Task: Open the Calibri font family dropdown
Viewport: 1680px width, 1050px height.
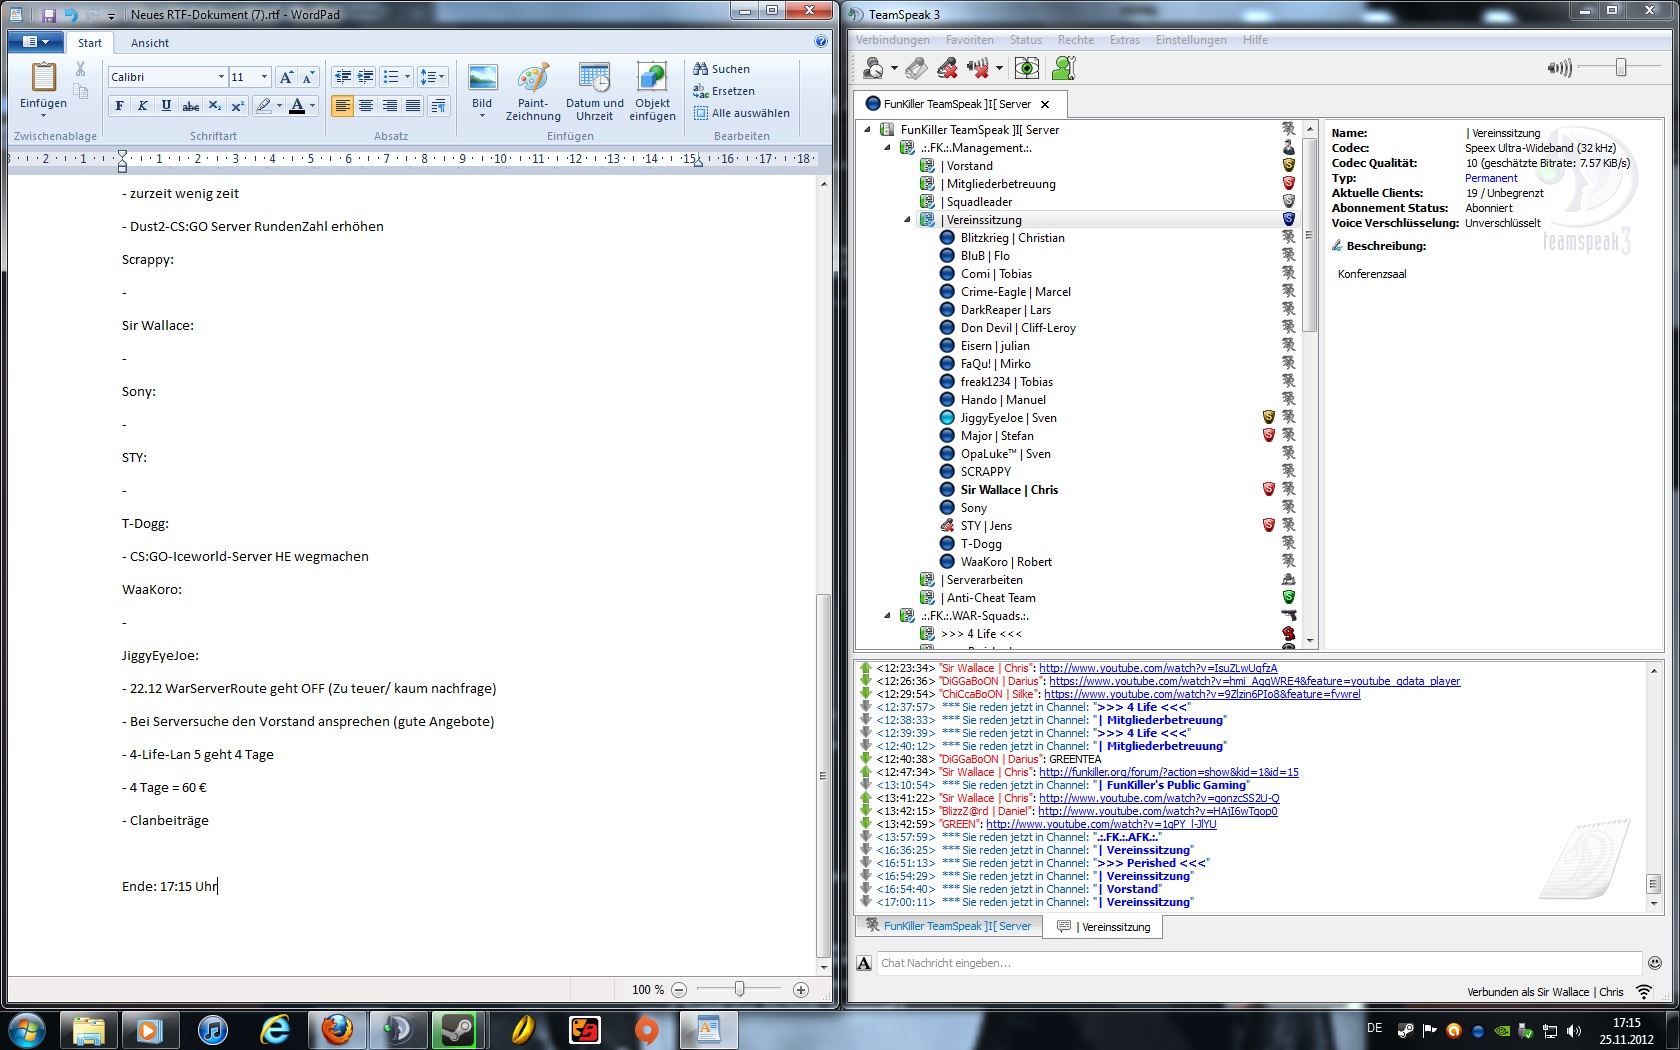Action: click(221, 77)
